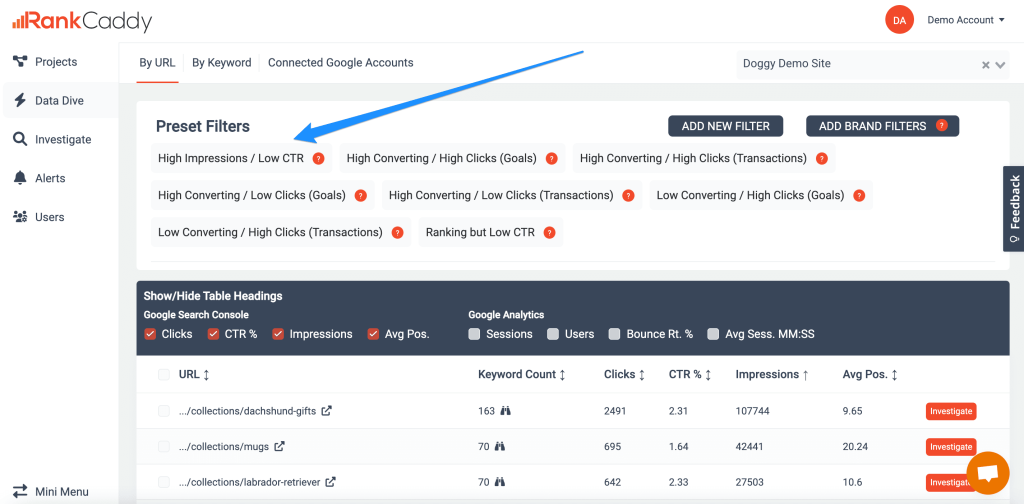Click binoculars icon in collections/mugs row
Viewport: 1024px width, 504px height.
coord(500,447)
